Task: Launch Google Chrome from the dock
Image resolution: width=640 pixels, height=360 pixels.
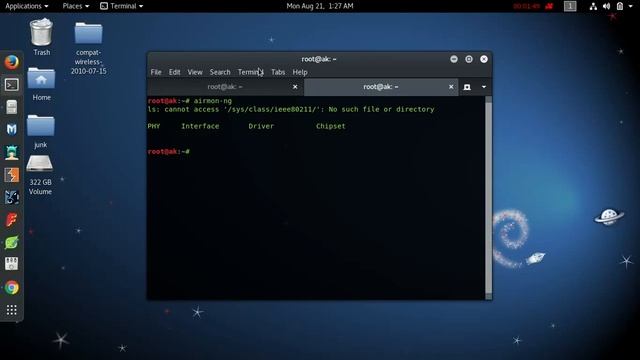Action: 11,288
